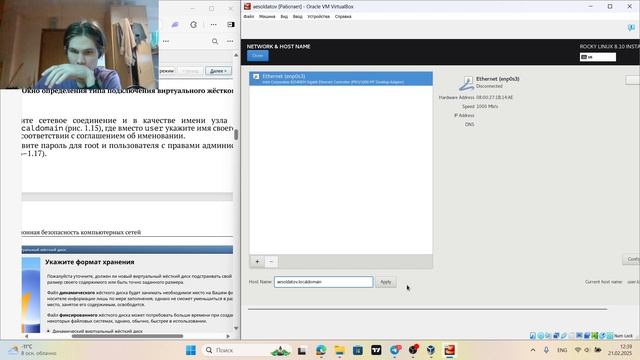Click the purple icon in browser toolbar
The image size is (640, 360).
tap(175, 24)
